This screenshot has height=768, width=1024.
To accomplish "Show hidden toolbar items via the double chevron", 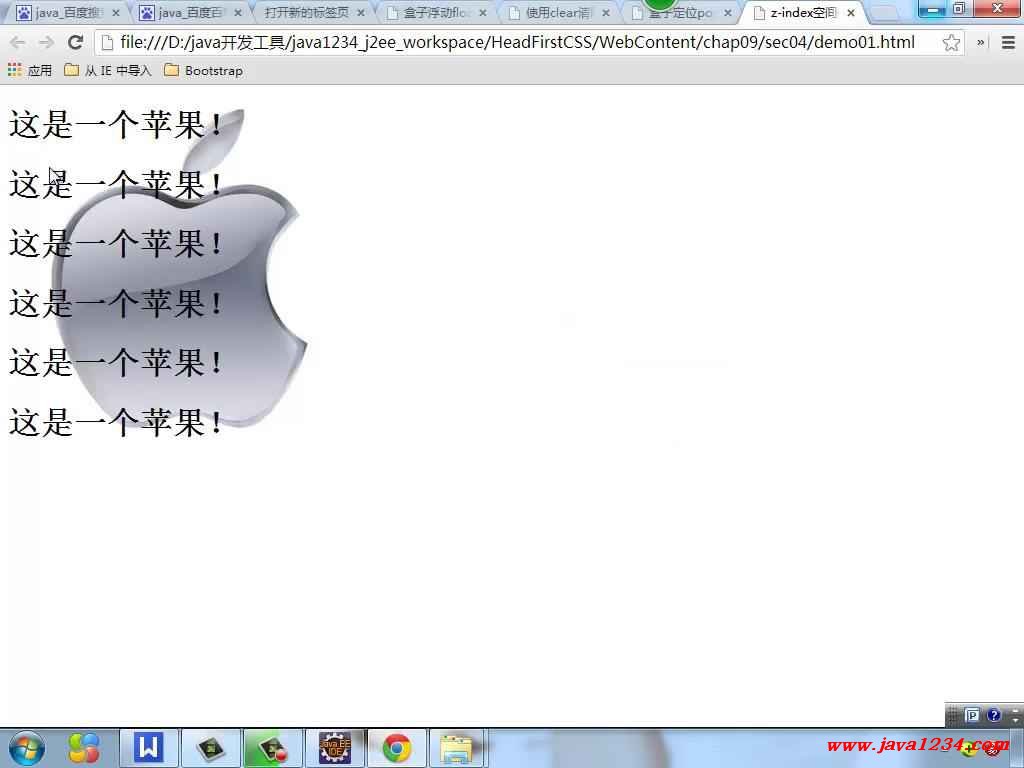I will pyautogui.click(x=980, y=43).
